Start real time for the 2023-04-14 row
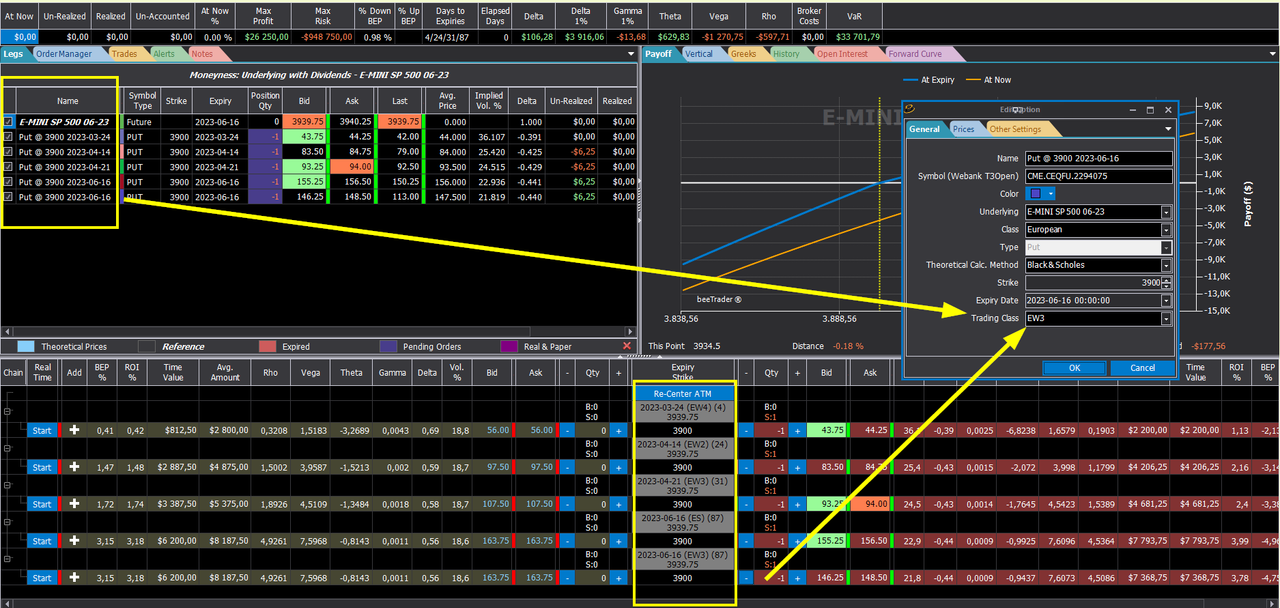The height and width of the screenshot is (608, 1280). tap(42, 467)
